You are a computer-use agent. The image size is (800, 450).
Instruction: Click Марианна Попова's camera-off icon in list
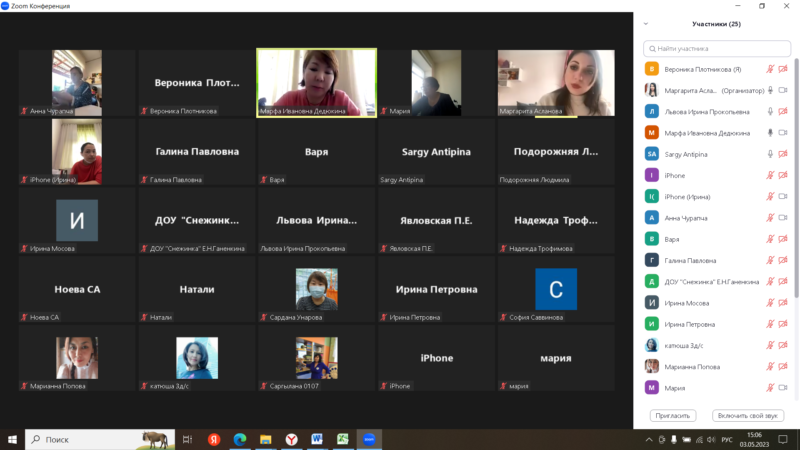tap(783, 367)
